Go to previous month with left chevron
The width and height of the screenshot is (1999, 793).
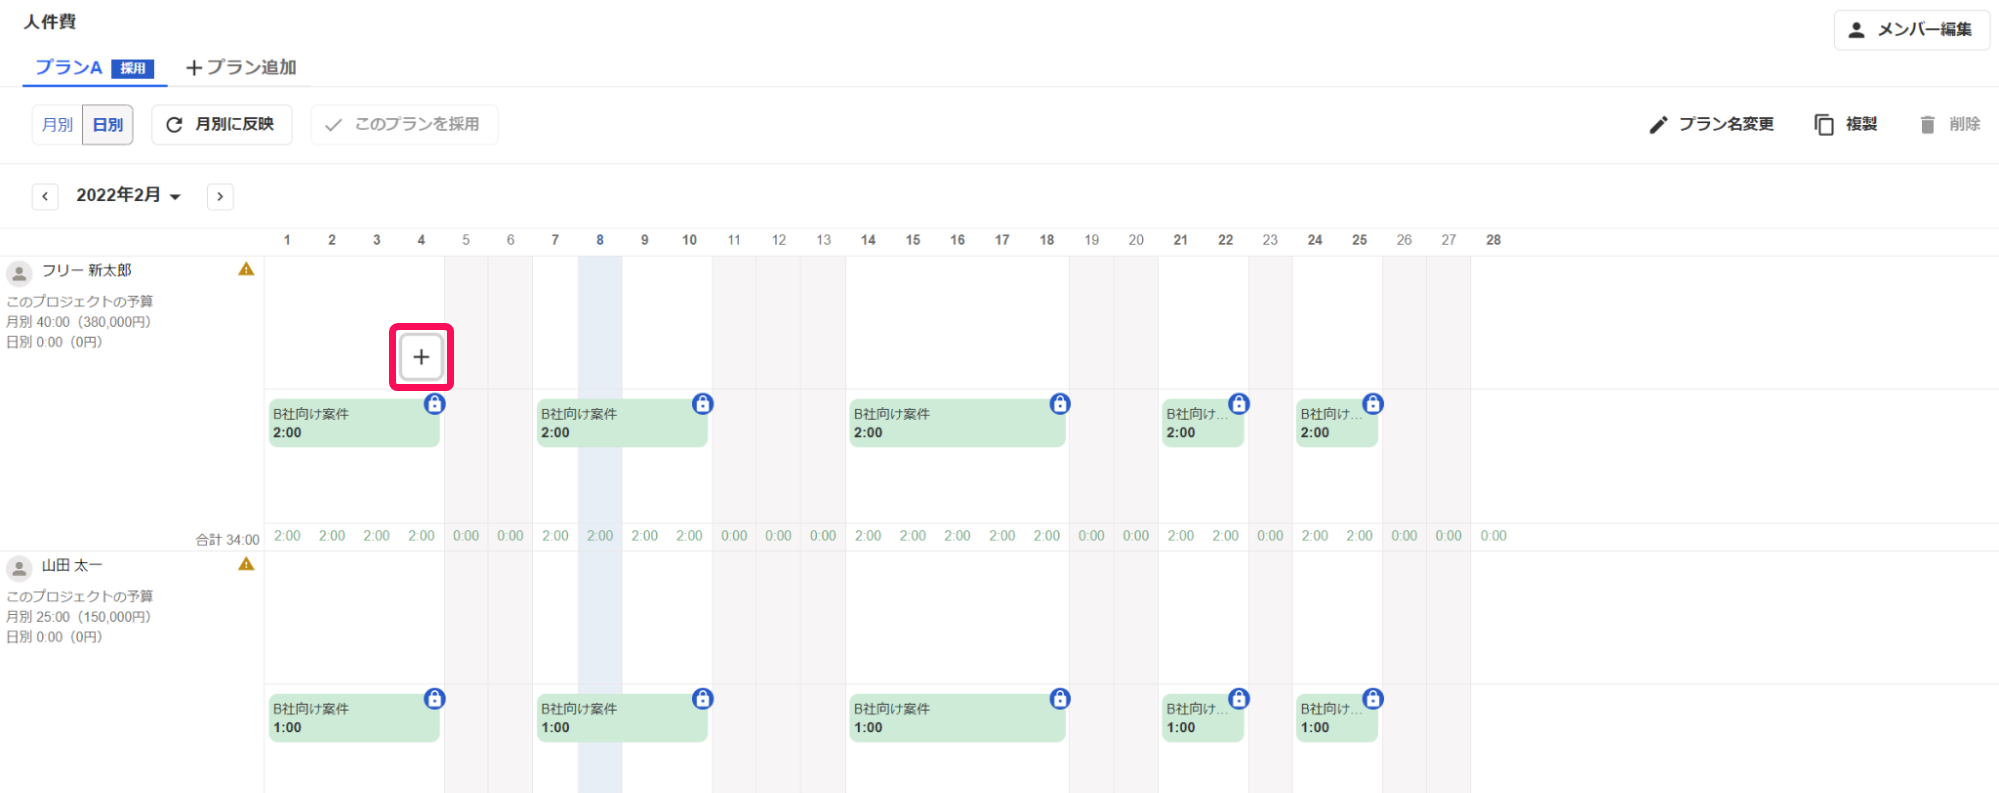point(45,196)
